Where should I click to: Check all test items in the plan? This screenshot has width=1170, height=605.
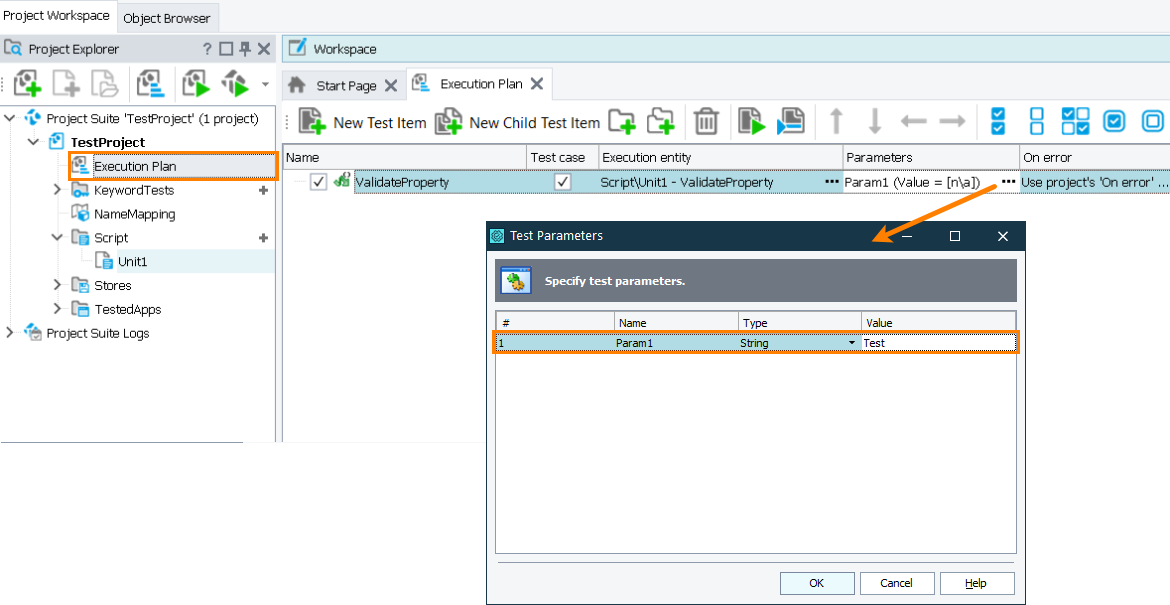[x=997, y=121]
